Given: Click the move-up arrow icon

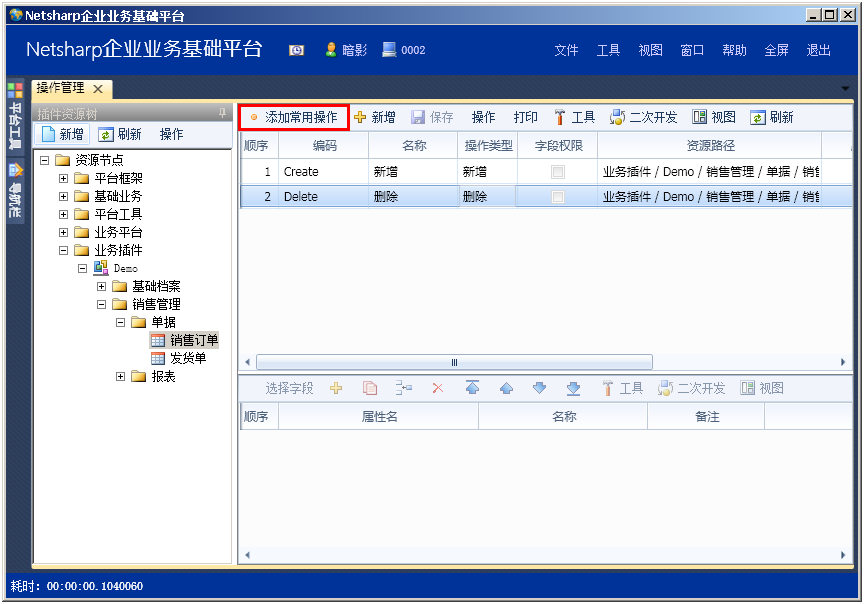Looking at the screenshot, I should point(506,389).
